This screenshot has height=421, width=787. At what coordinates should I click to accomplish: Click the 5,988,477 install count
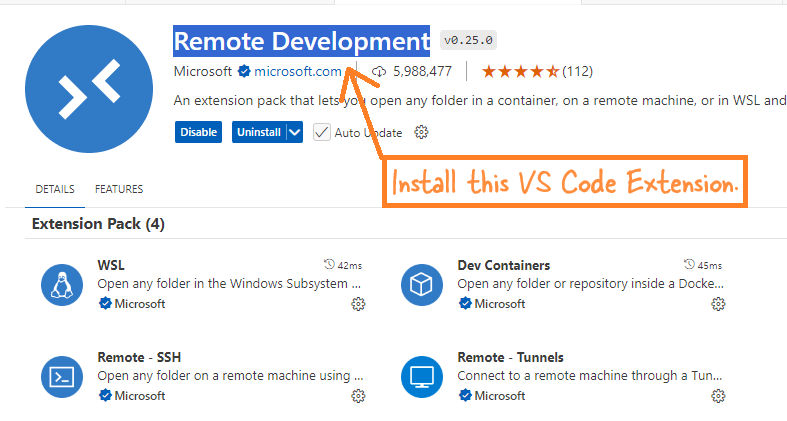click(422, 71)
